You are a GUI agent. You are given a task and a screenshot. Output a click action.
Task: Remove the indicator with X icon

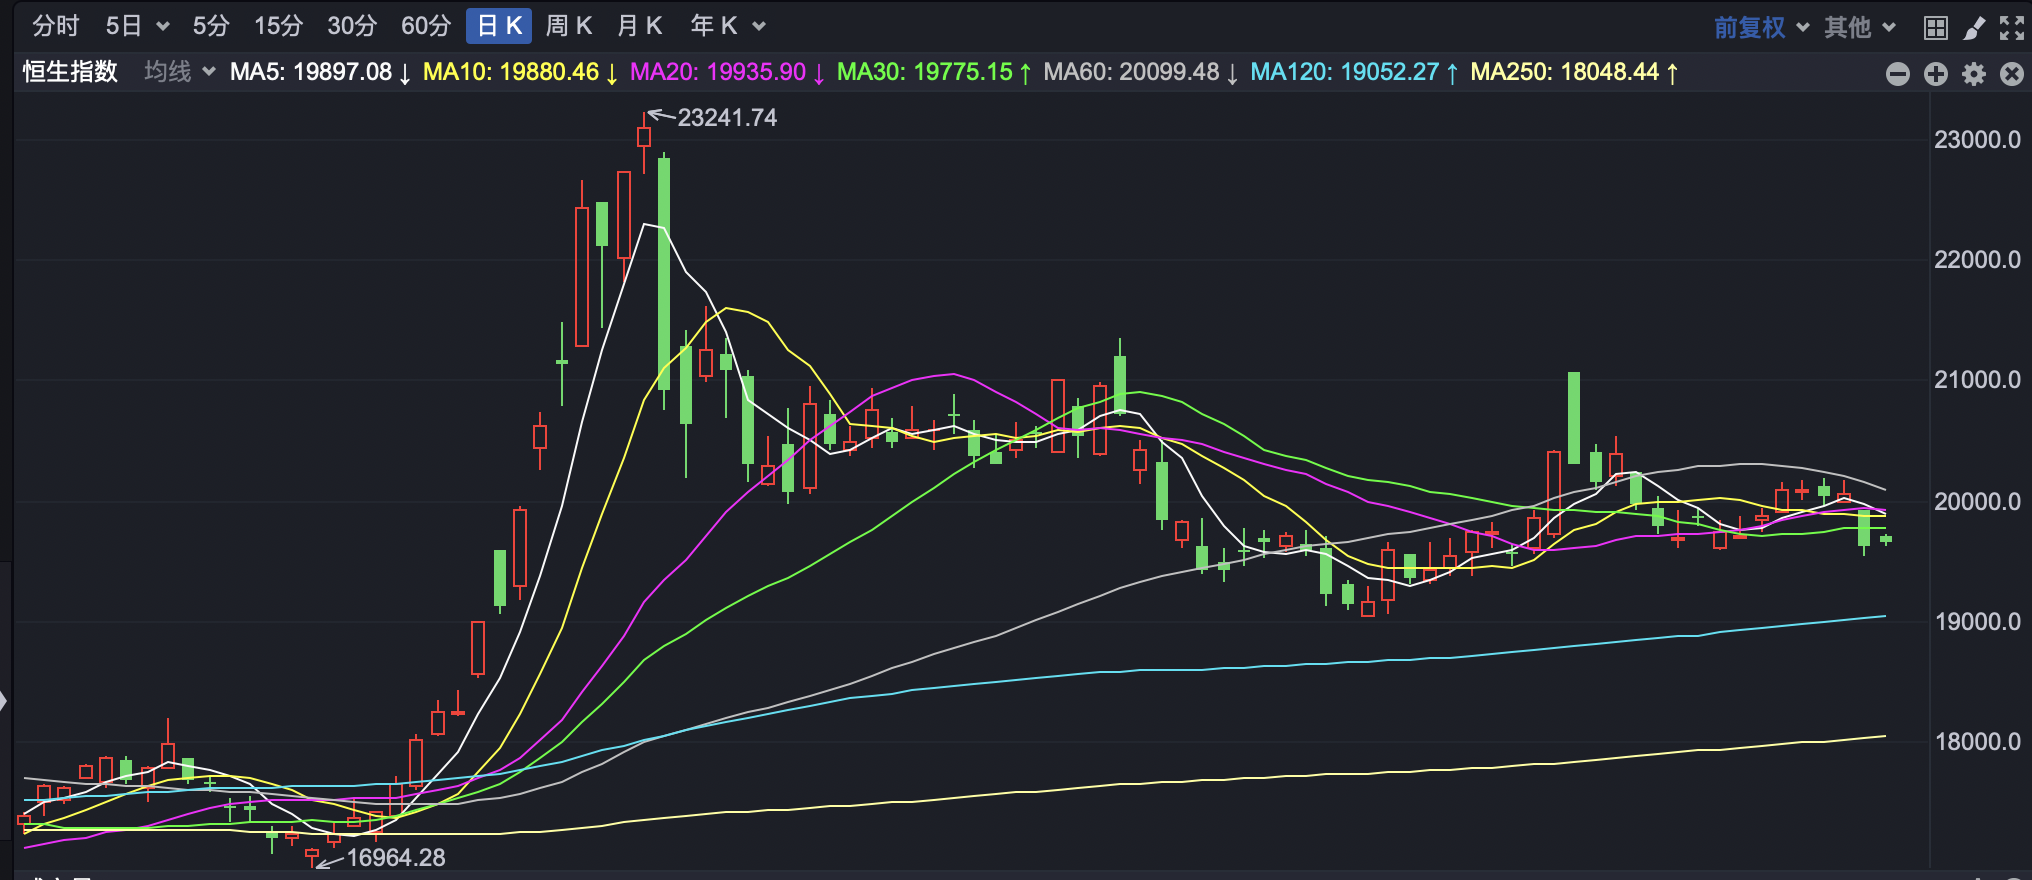click(x=2012, y=74)
